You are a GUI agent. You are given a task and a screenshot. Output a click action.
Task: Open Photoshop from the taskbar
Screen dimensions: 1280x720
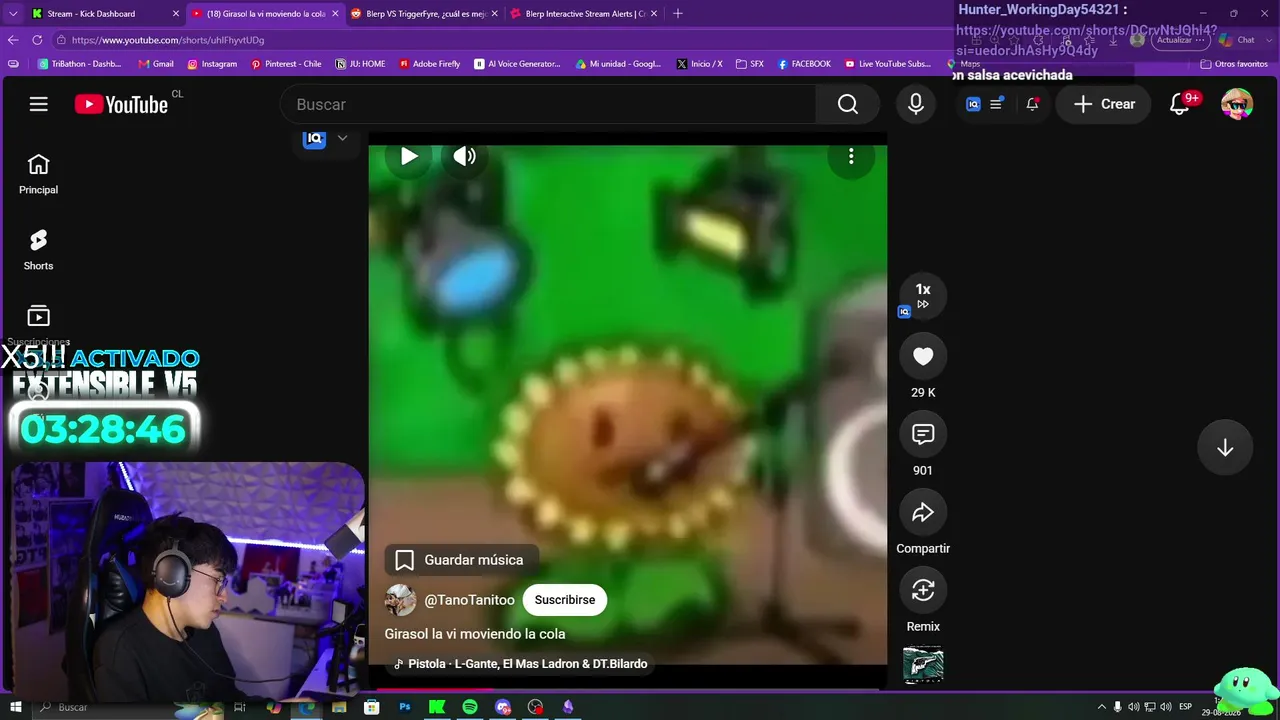pos(405,707)
